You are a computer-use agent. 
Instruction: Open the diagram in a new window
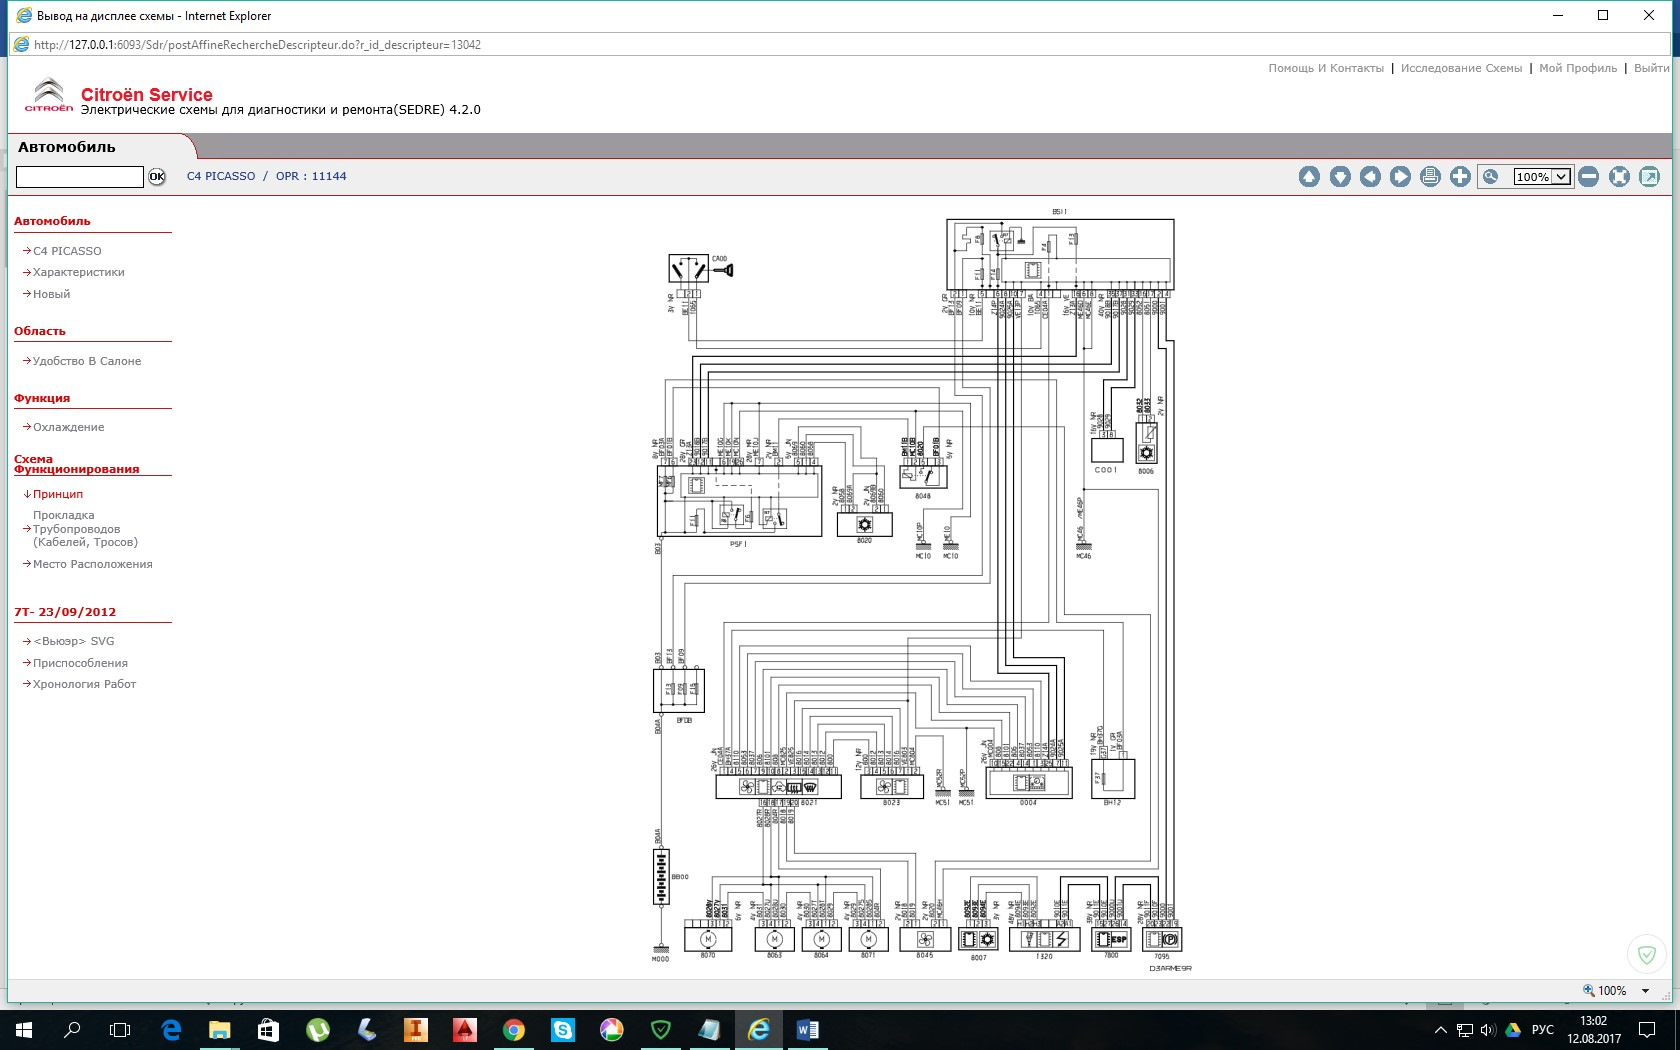click(1649, 177)
